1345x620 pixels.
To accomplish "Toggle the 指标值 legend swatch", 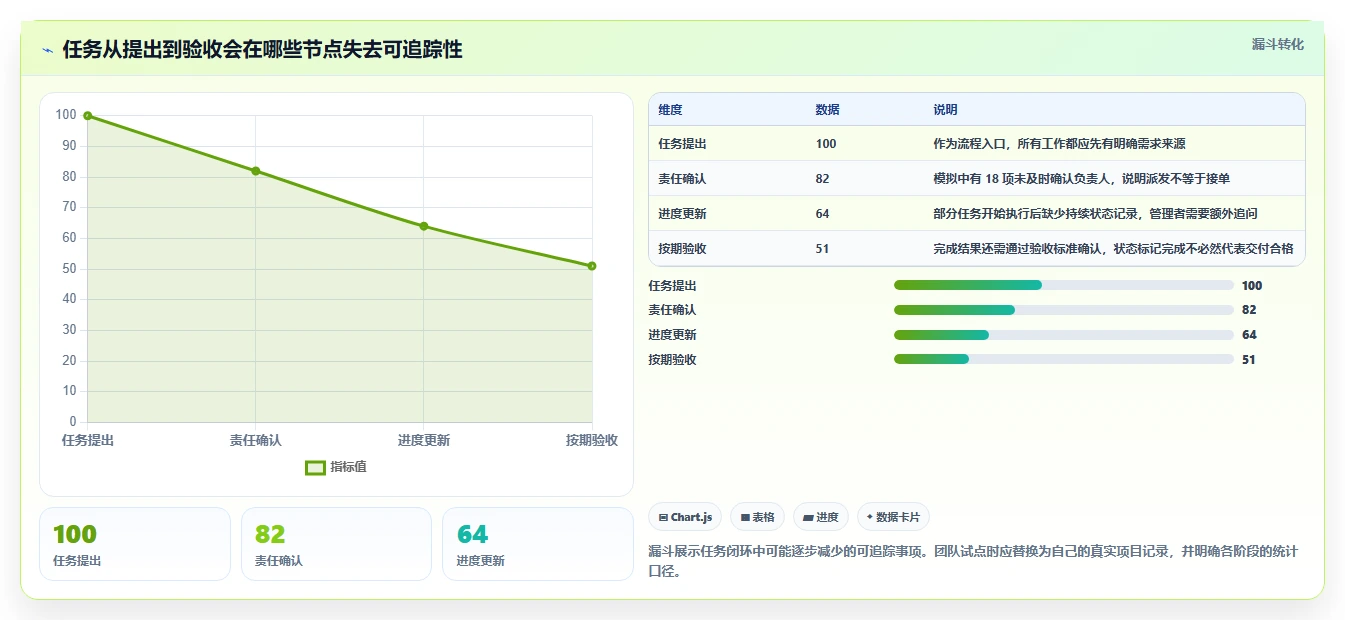I will pyautogui.click(x=315, y=467).
